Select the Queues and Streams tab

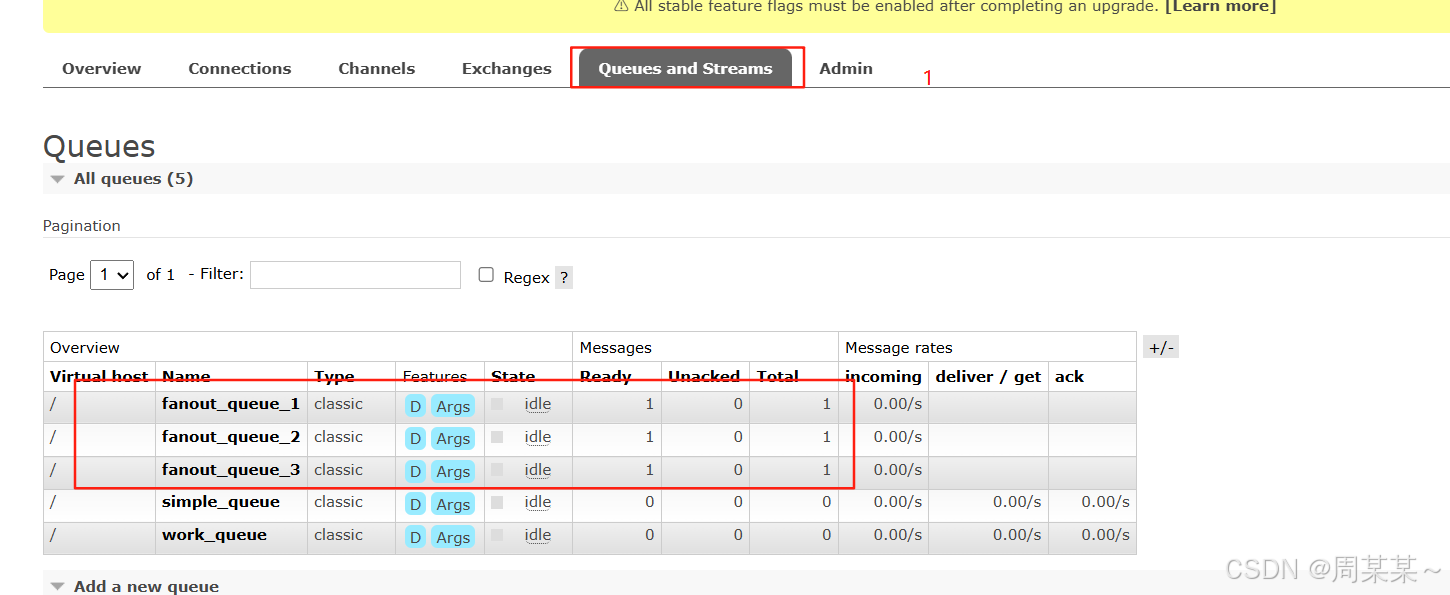pos(686,68)
